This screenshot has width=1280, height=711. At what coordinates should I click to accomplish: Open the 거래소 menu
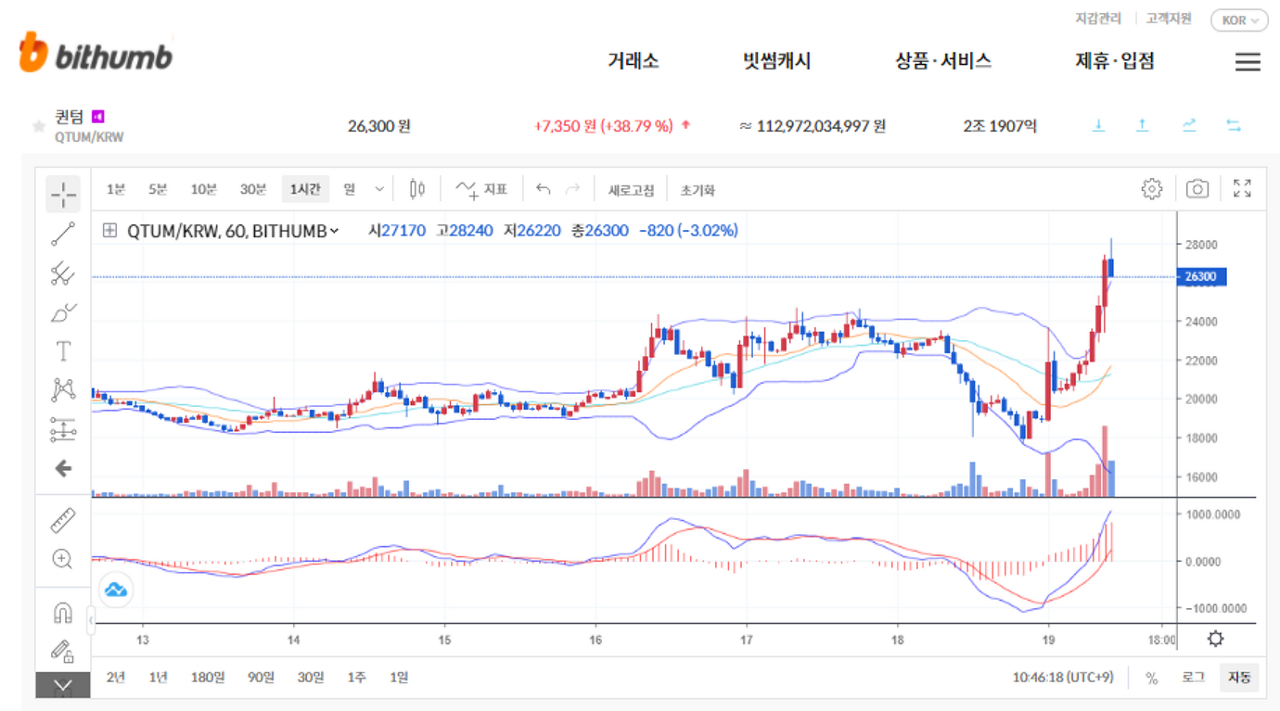click(633, 61)
